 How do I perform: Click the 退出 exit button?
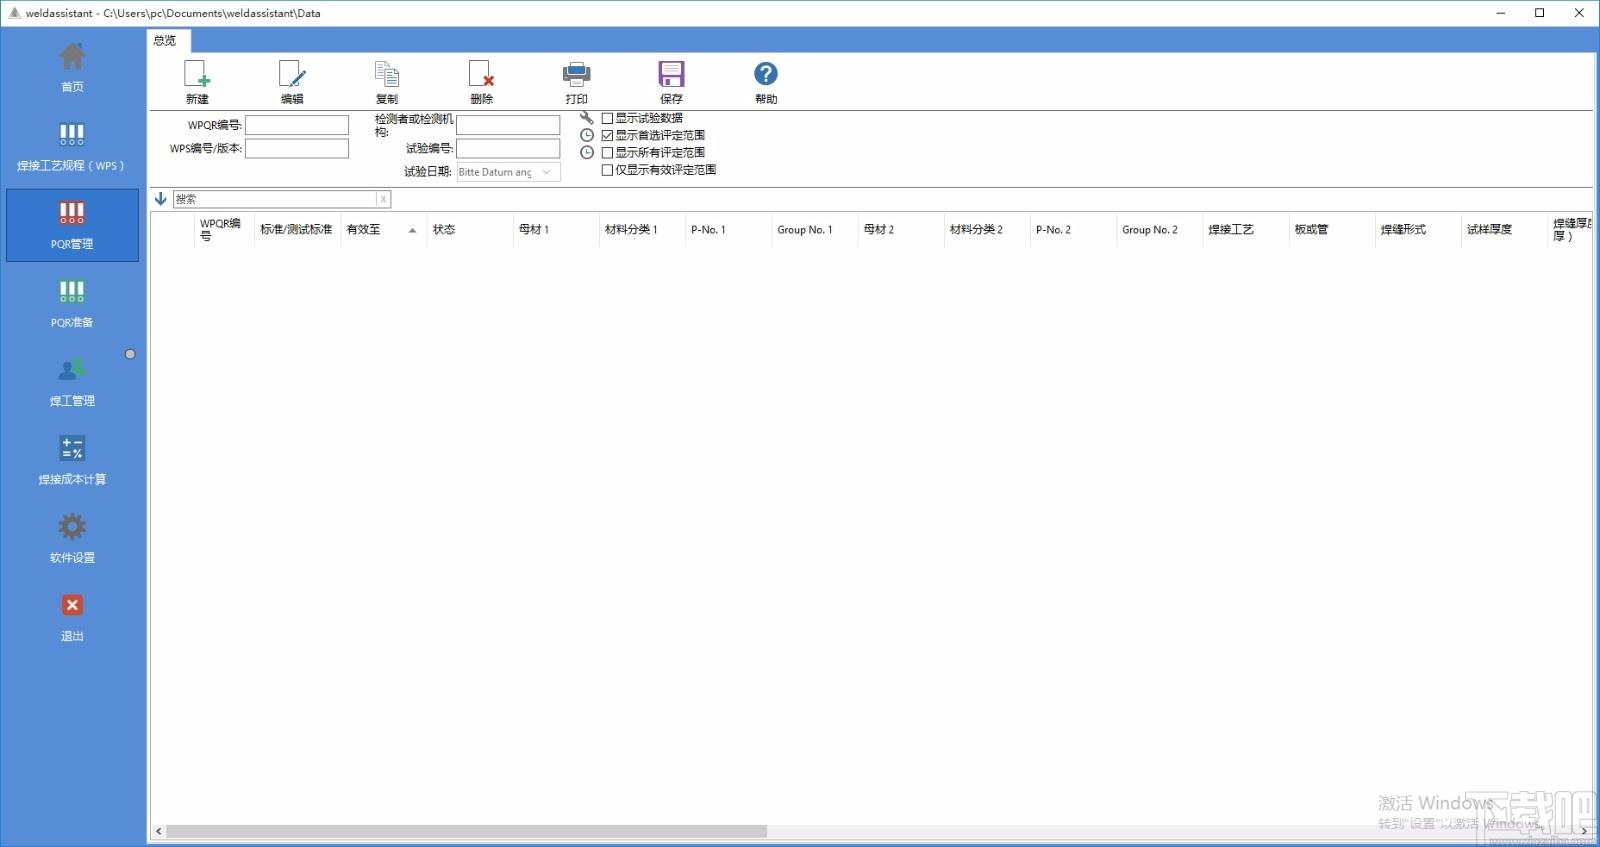point(72,617)
